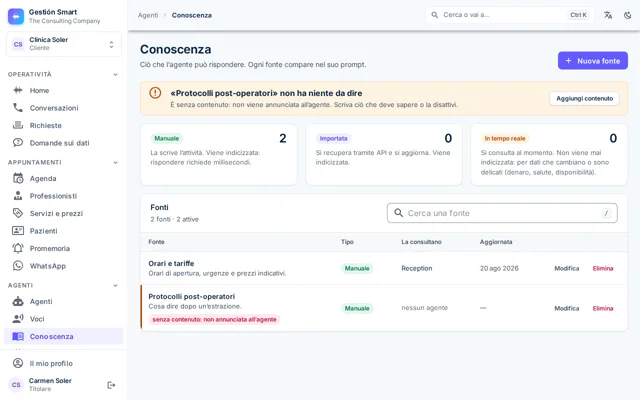Viewport: 640px width, 400px height.
Task: Open the Home icon in sidebar
Action: tap(18, 90)
